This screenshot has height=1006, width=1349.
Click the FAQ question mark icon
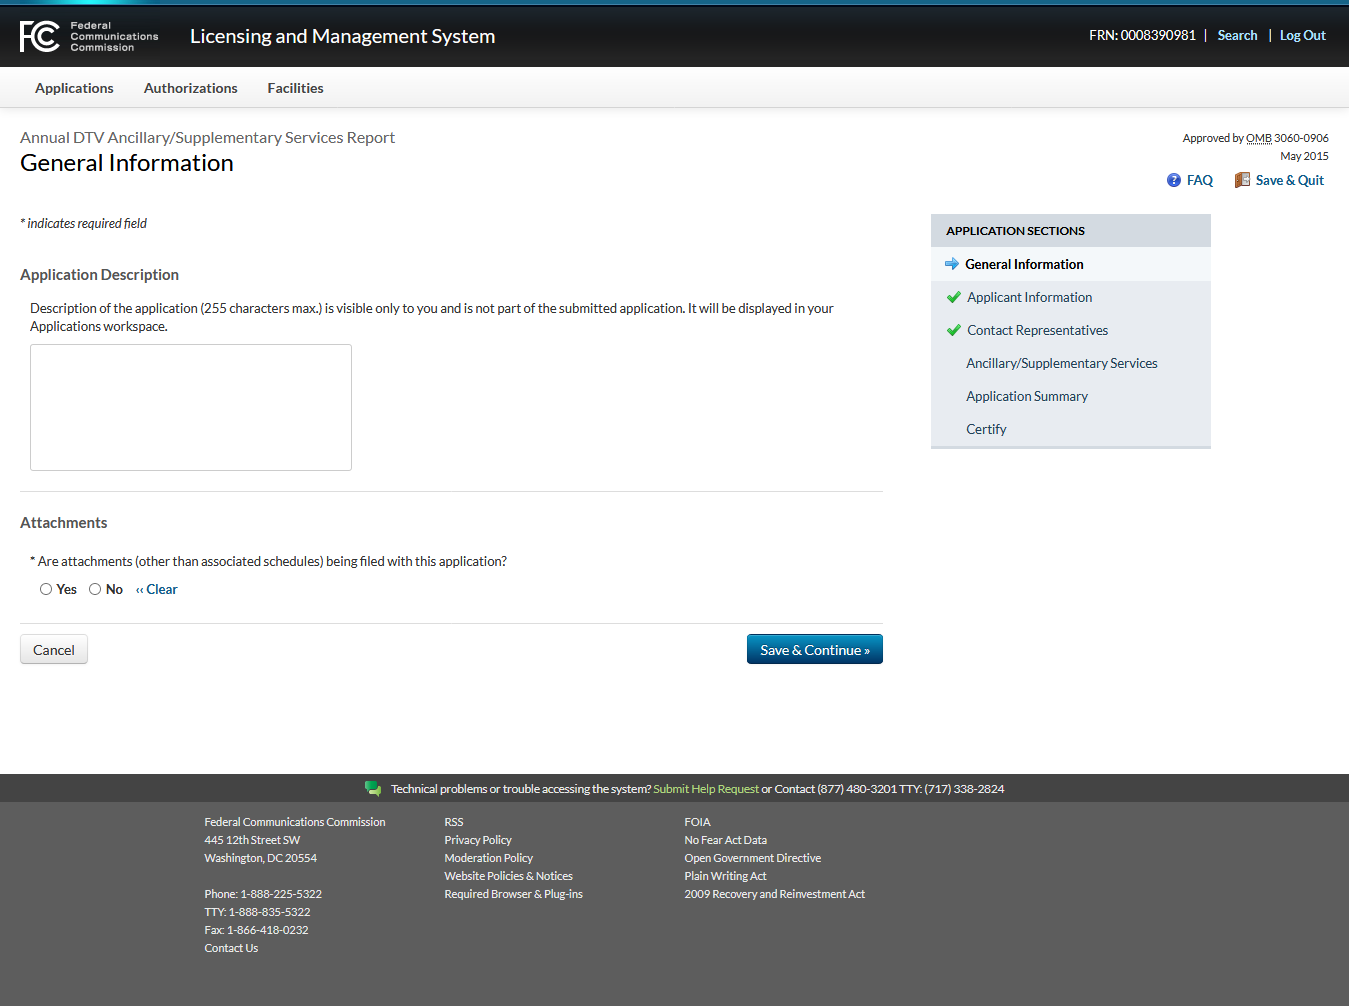pos(1174,180)
